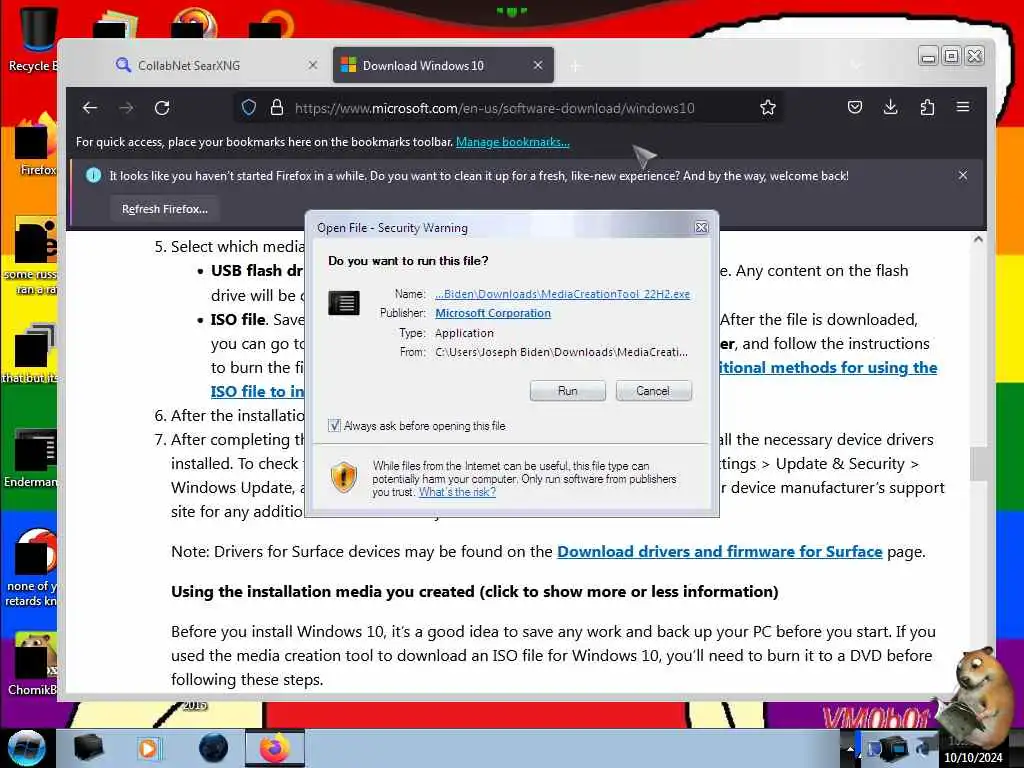Screen dimensions: 1024x768
Task: Click Run in Security Warning dialog
Action: tap(568, 391)
